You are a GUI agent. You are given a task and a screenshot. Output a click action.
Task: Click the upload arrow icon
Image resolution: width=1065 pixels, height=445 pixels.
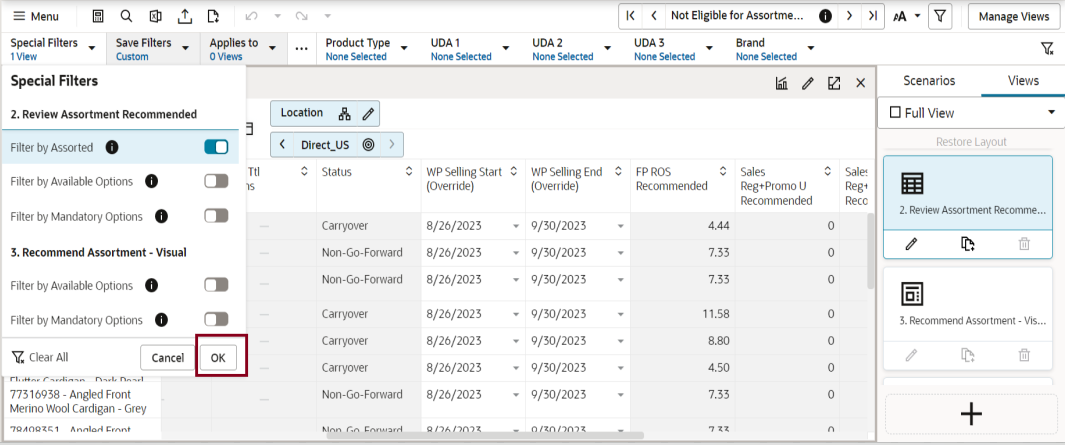[x=185, y=16]
